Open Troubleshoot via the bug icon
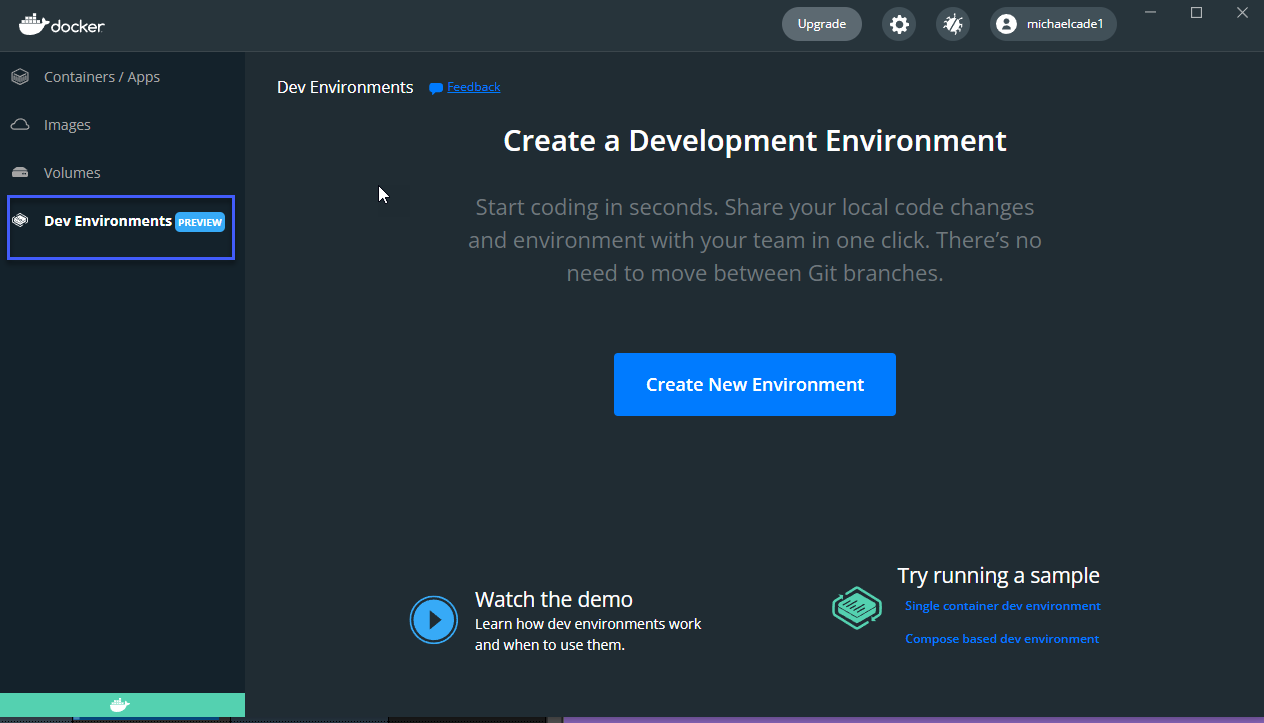The image size is (1264, 723). pos(952,23)
